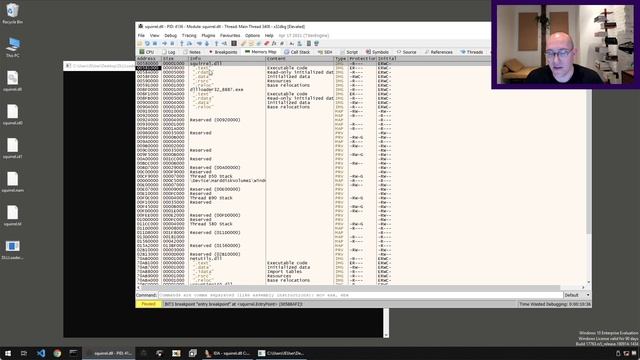Switch to the CPU tab
Image resolution: width=640 pixels, height=360 pixels.
(x=147, y=52)
